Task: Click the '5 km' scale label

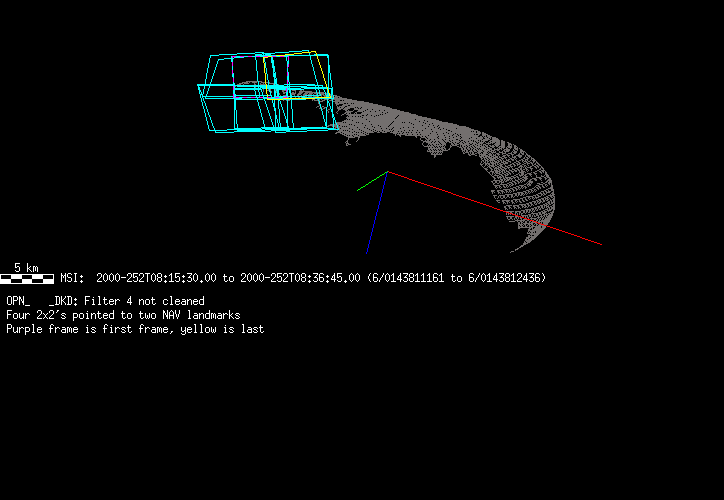Action: tap(26, 268)
